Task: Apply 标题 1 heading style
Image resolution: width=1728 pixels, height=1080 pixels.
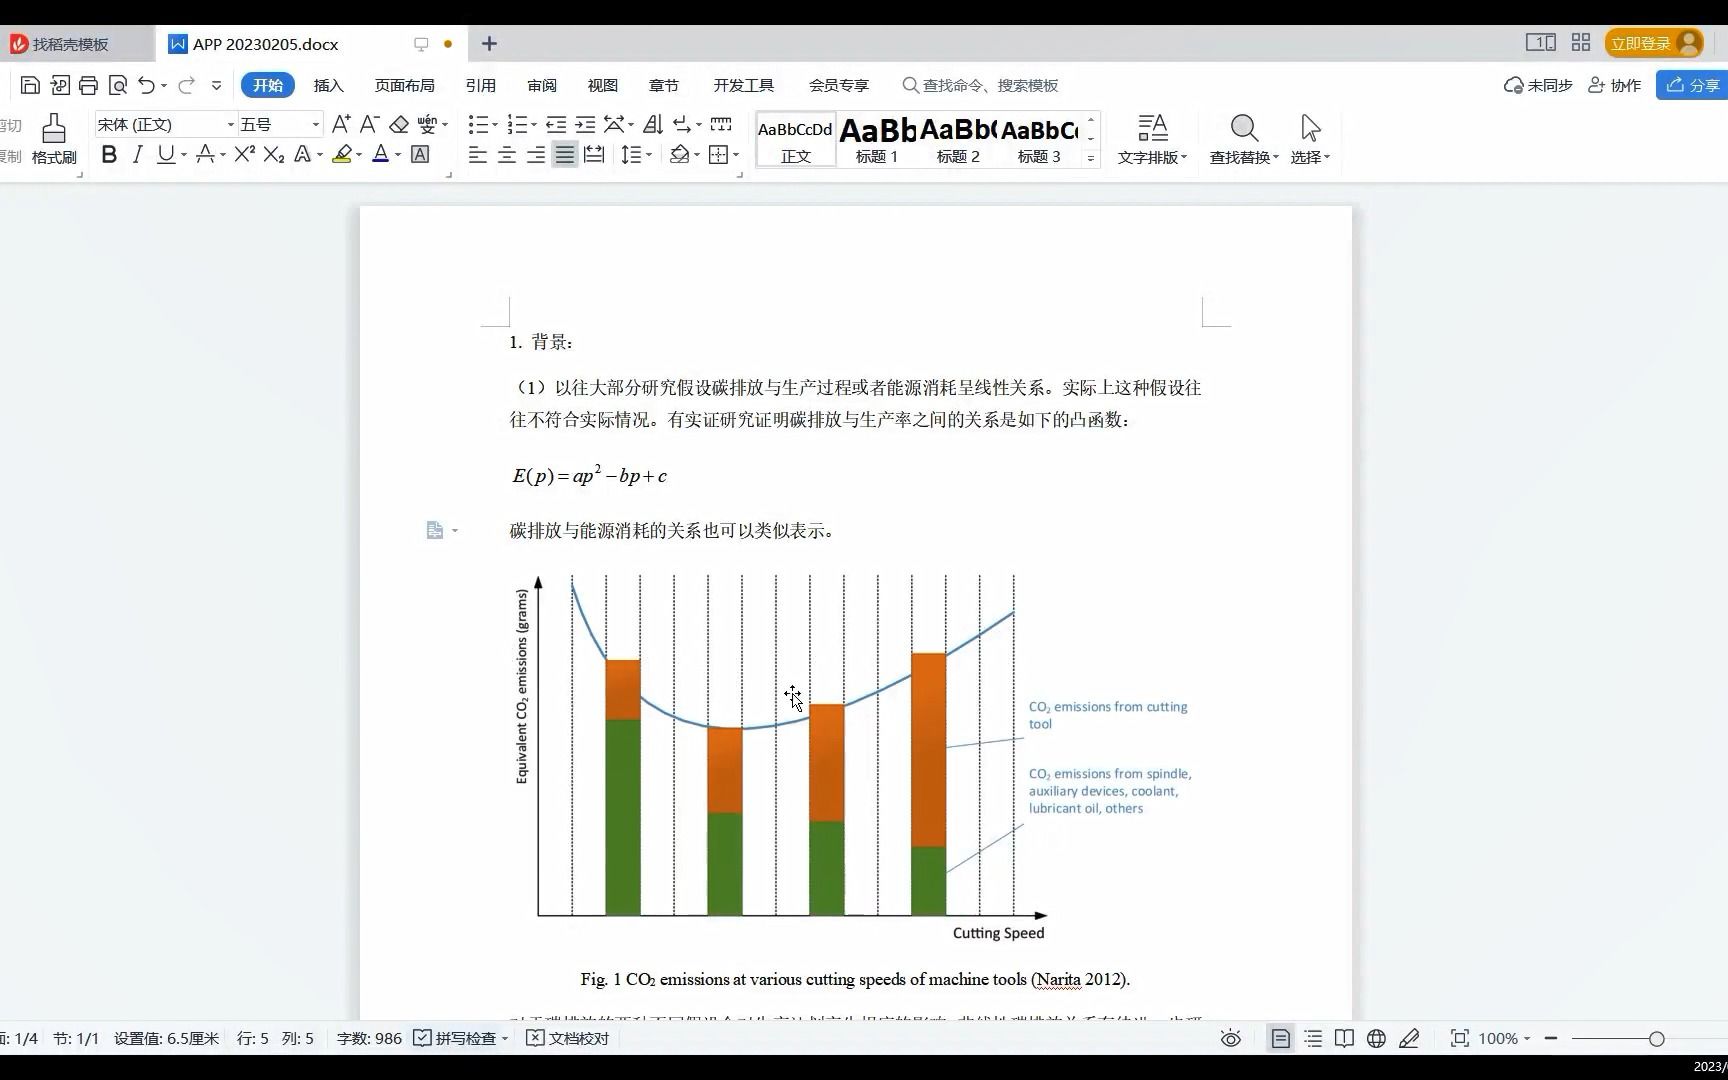Action: [876, 139]
